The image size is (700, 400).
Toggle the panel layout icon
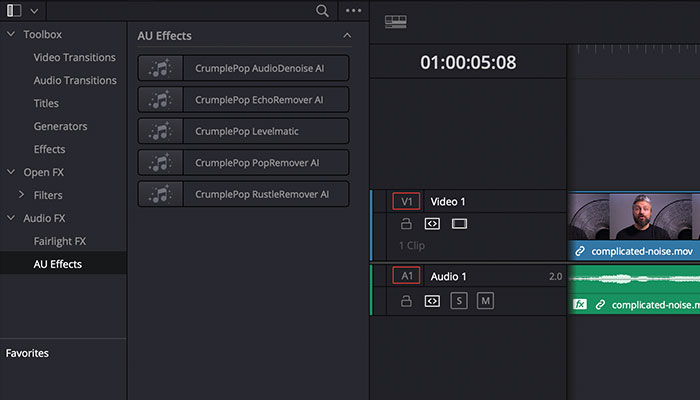coord(14,10)
